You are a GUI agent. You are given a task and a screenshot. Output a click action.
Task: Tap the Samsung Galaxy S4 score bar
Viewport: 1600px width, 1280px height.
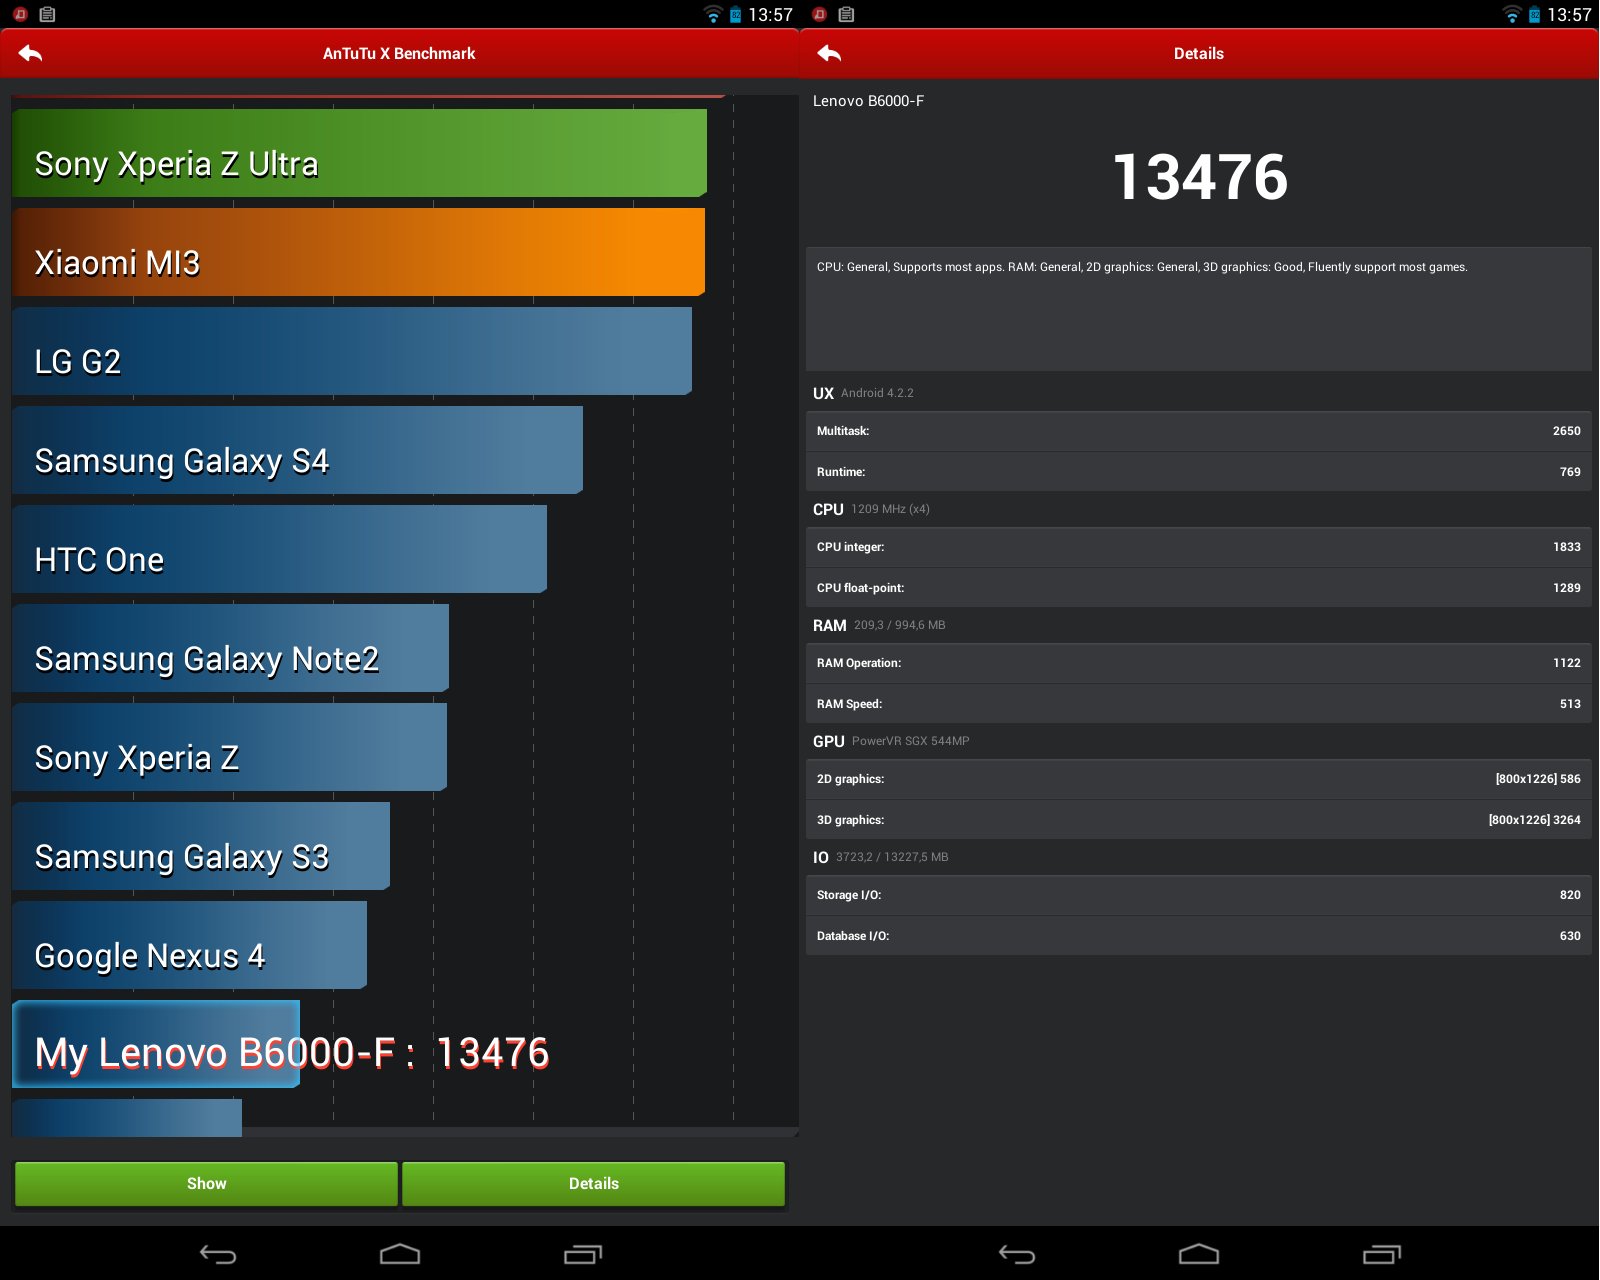pos(297,451)
